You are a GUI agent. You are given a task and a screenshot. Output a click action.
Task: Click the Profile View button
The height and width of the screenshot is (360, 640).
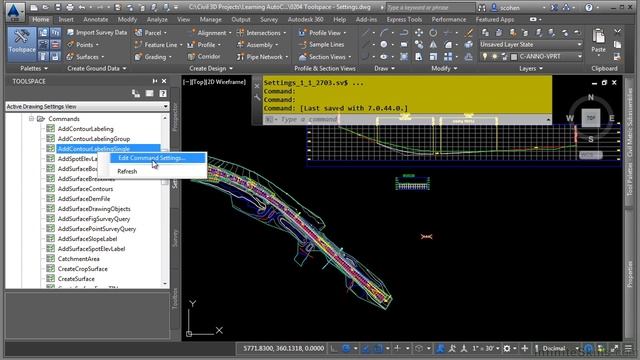(x=322, y=33)
